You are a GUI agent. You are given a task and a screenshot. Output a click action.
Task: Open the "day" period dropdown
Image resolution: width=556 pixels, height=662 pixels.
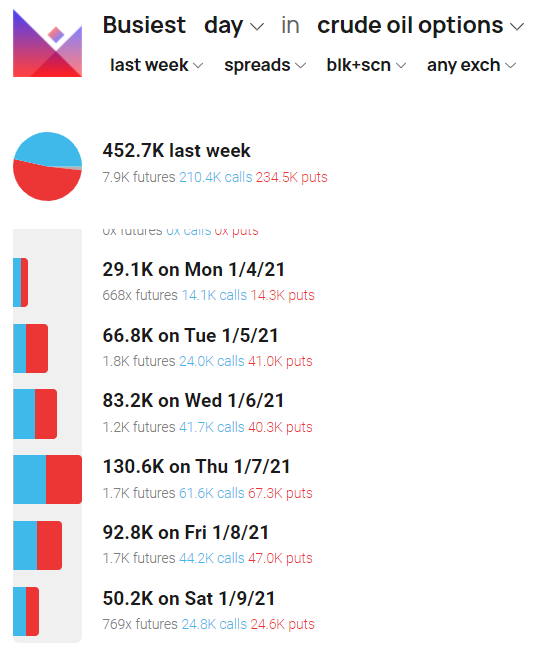click(234, 25)
